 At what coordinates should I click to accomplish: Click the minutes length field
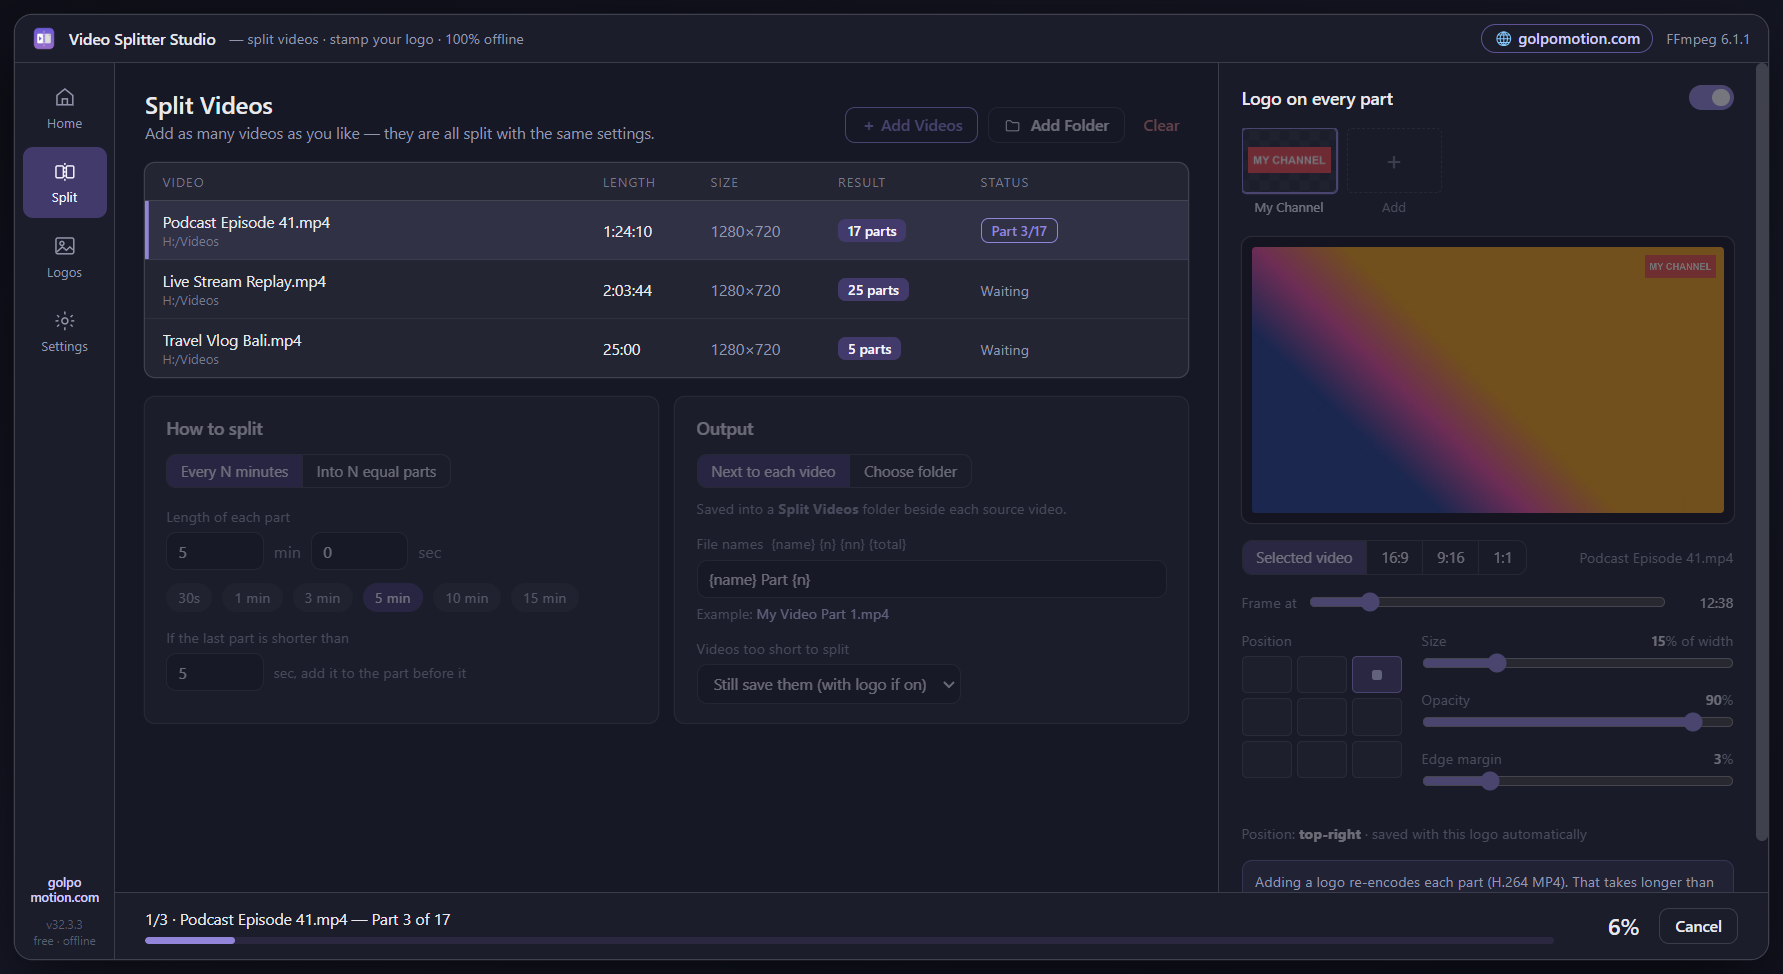click(215, 552)
